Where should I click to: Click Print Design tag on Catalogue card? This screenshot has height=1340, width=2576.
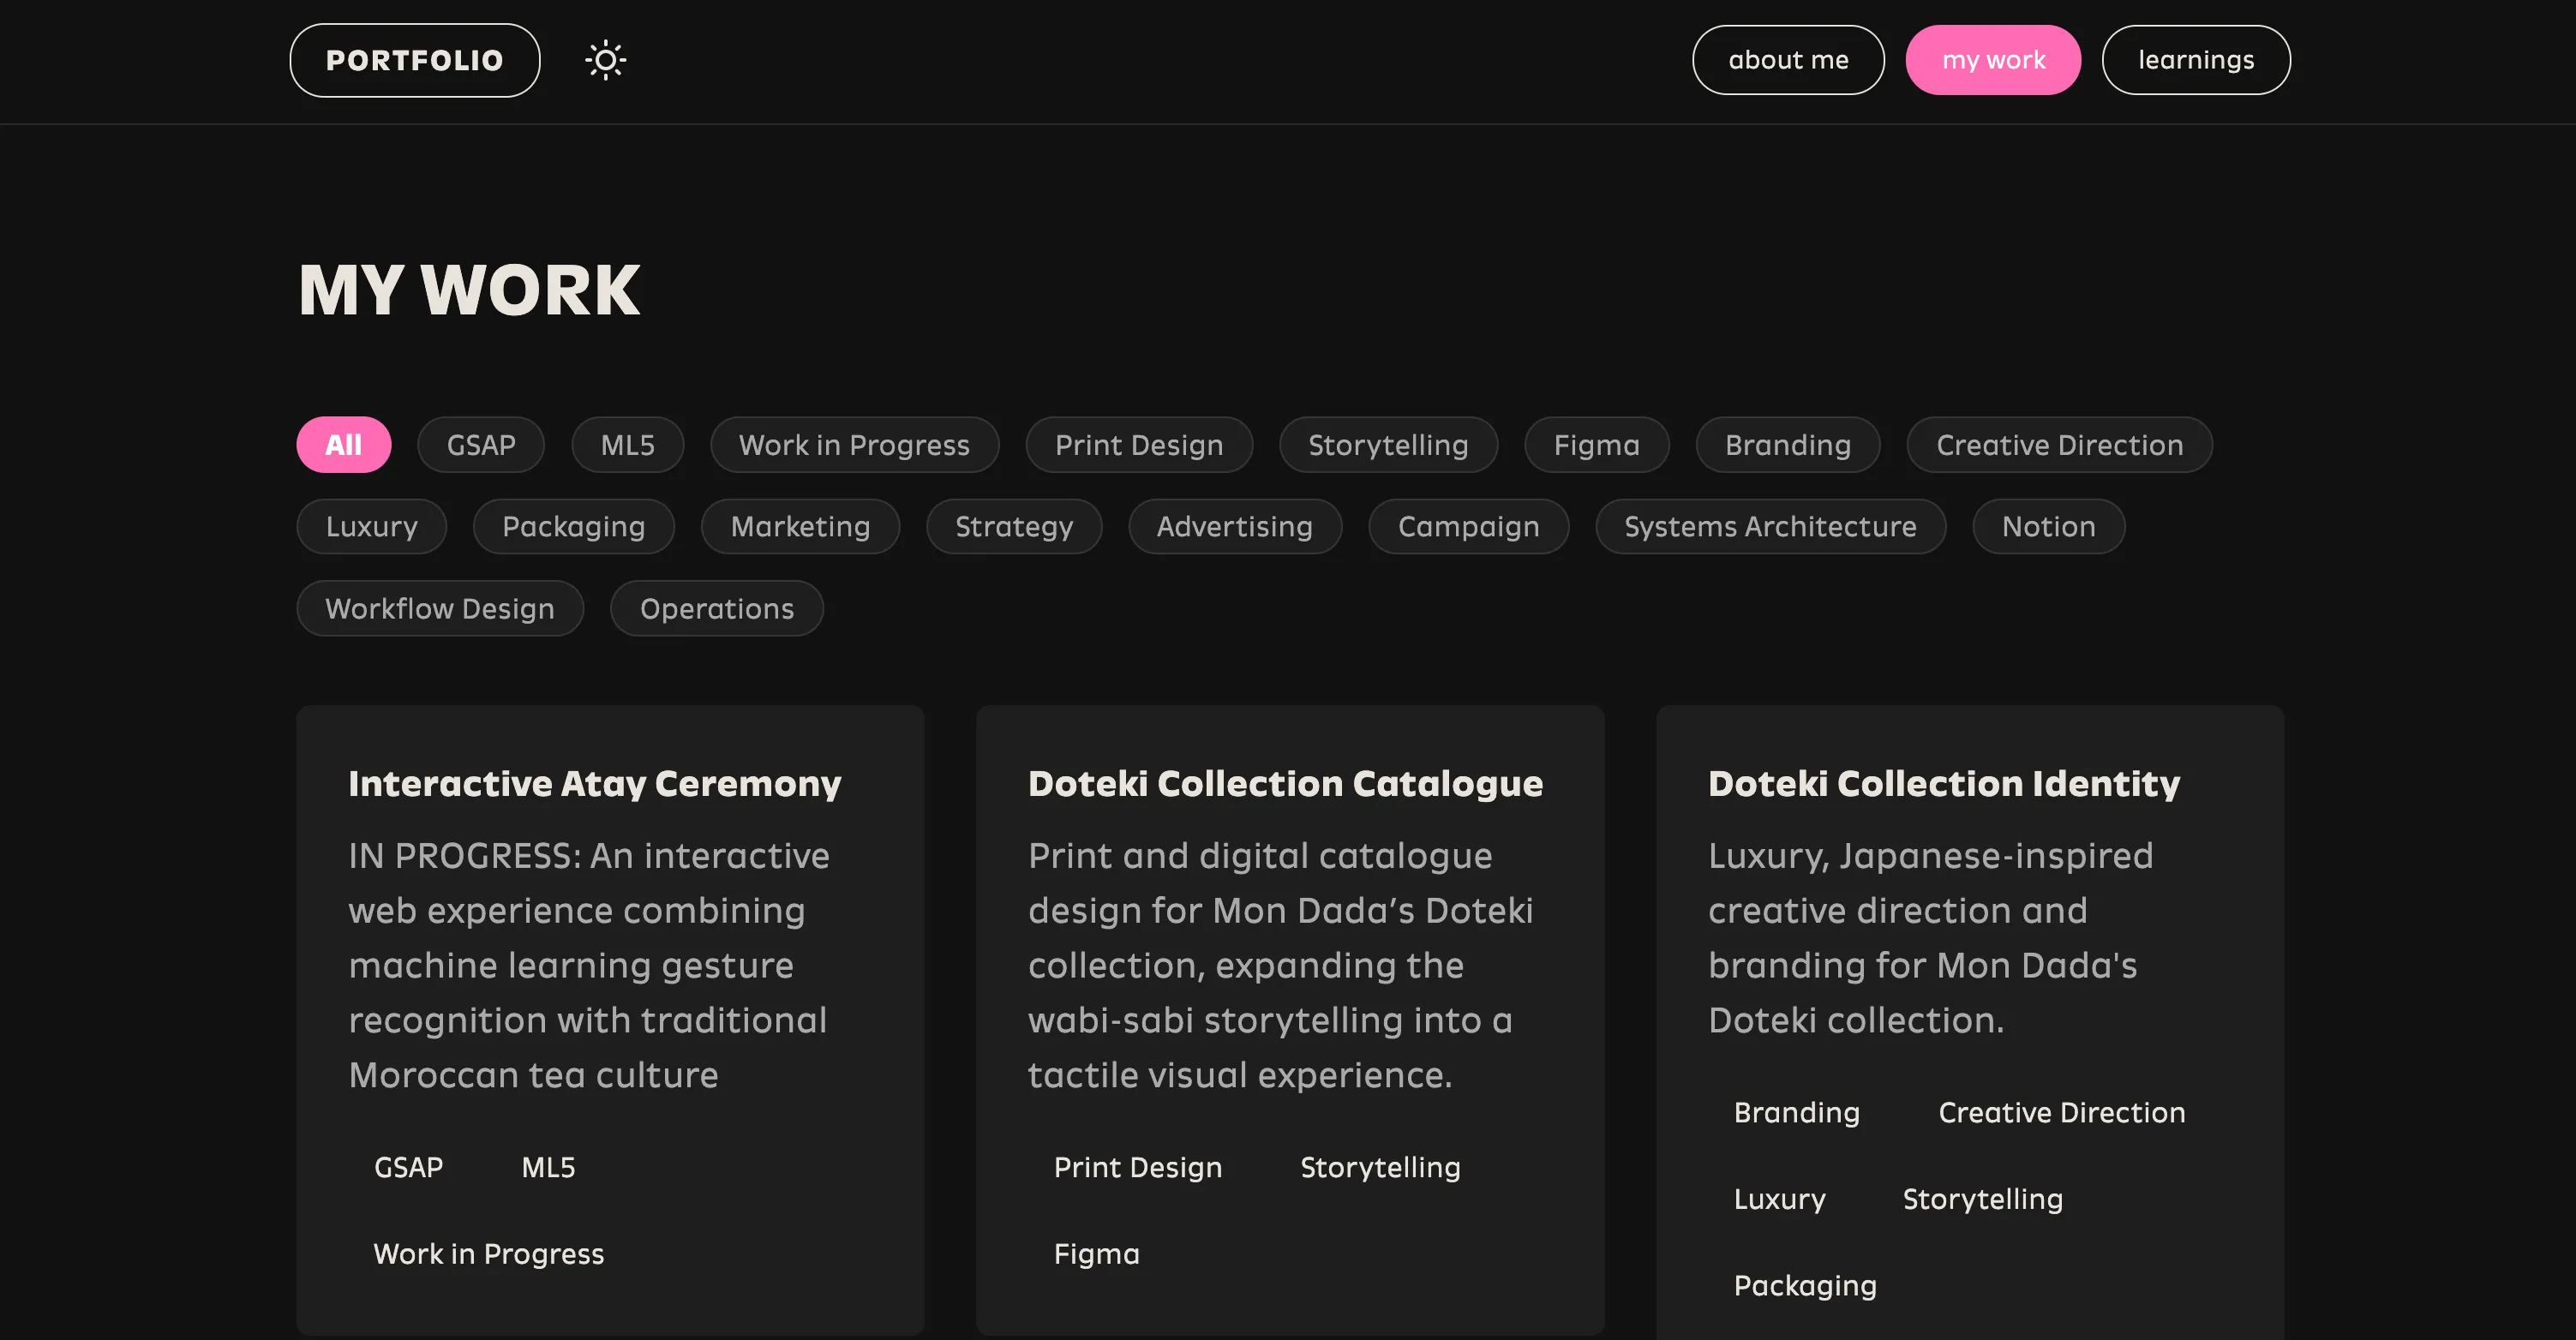[x=1138, y=1168]
